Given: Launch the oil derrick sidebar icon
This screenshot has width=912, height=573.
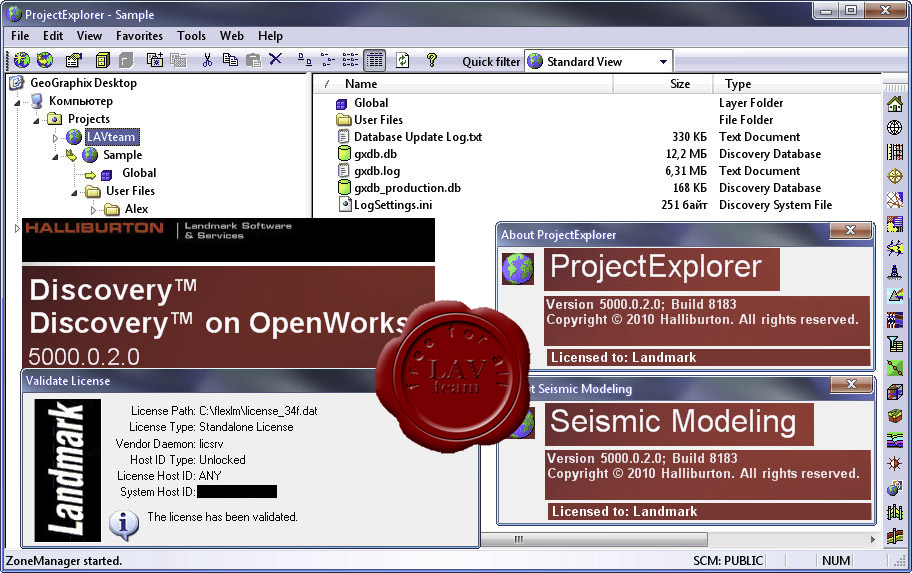Looking at the screenshot, I should [x=895, y=271].
